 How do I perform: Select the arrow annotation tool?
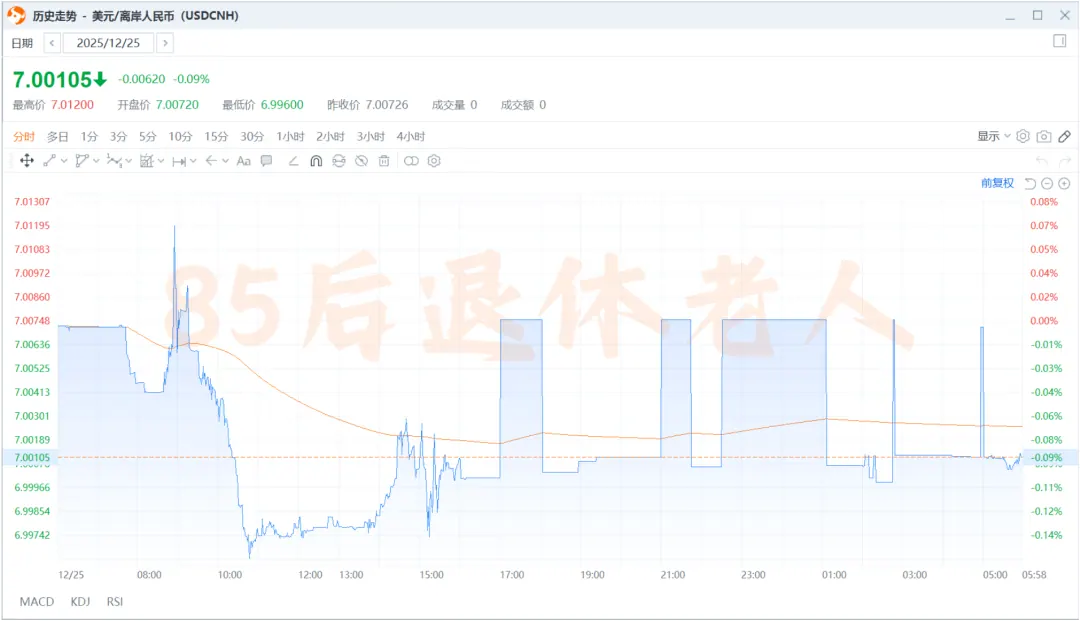[x=211, y=160]
